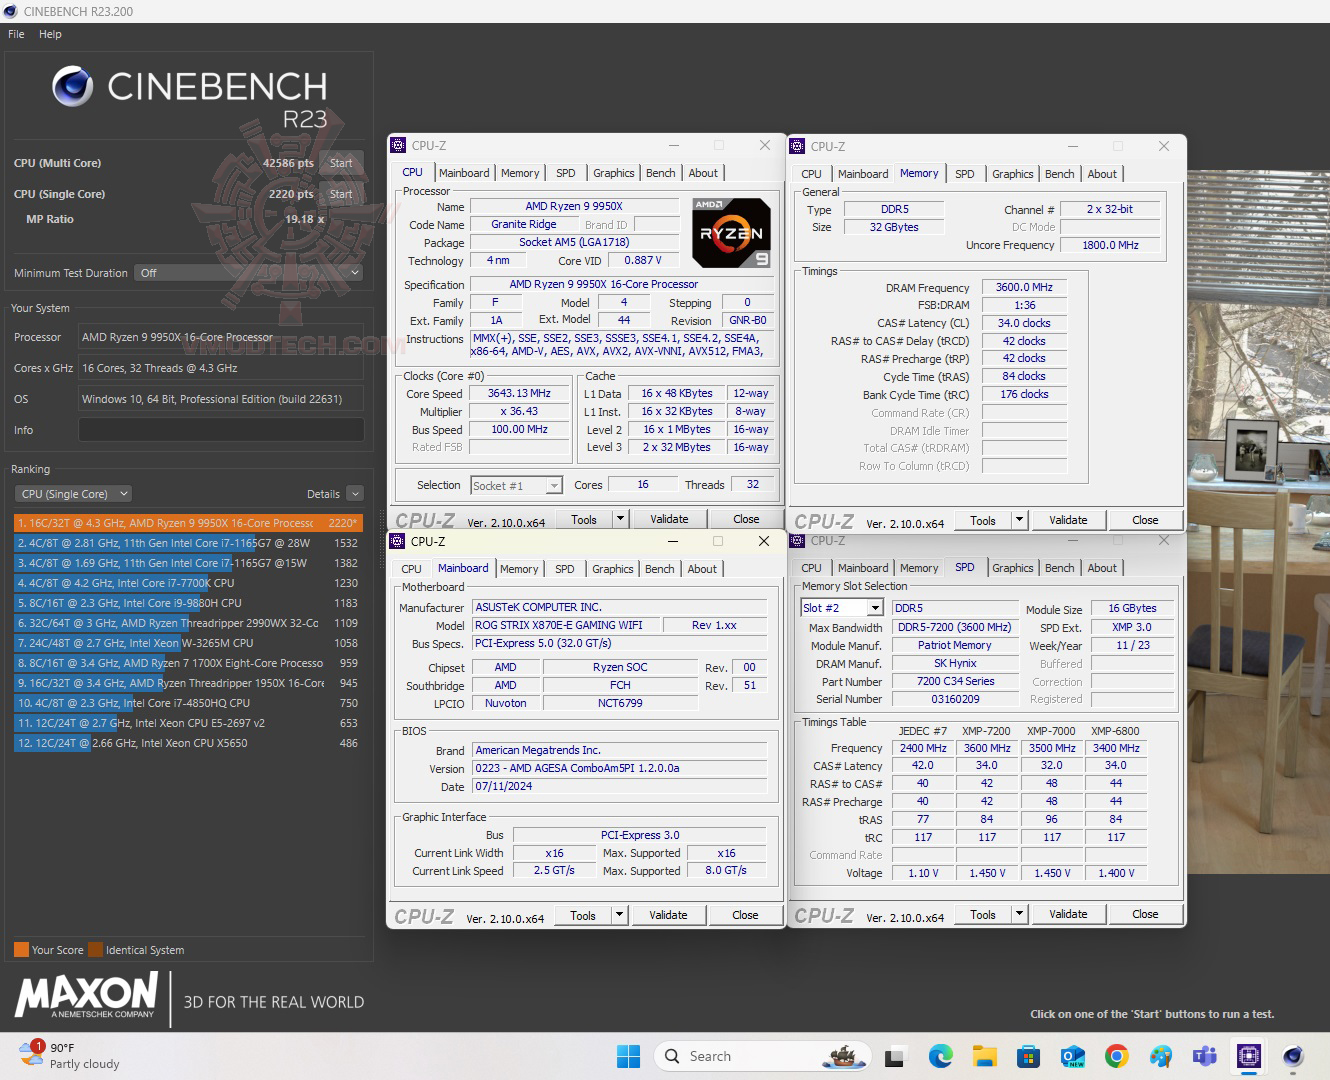Open the File menu in Cinebench

pos(15,33)
